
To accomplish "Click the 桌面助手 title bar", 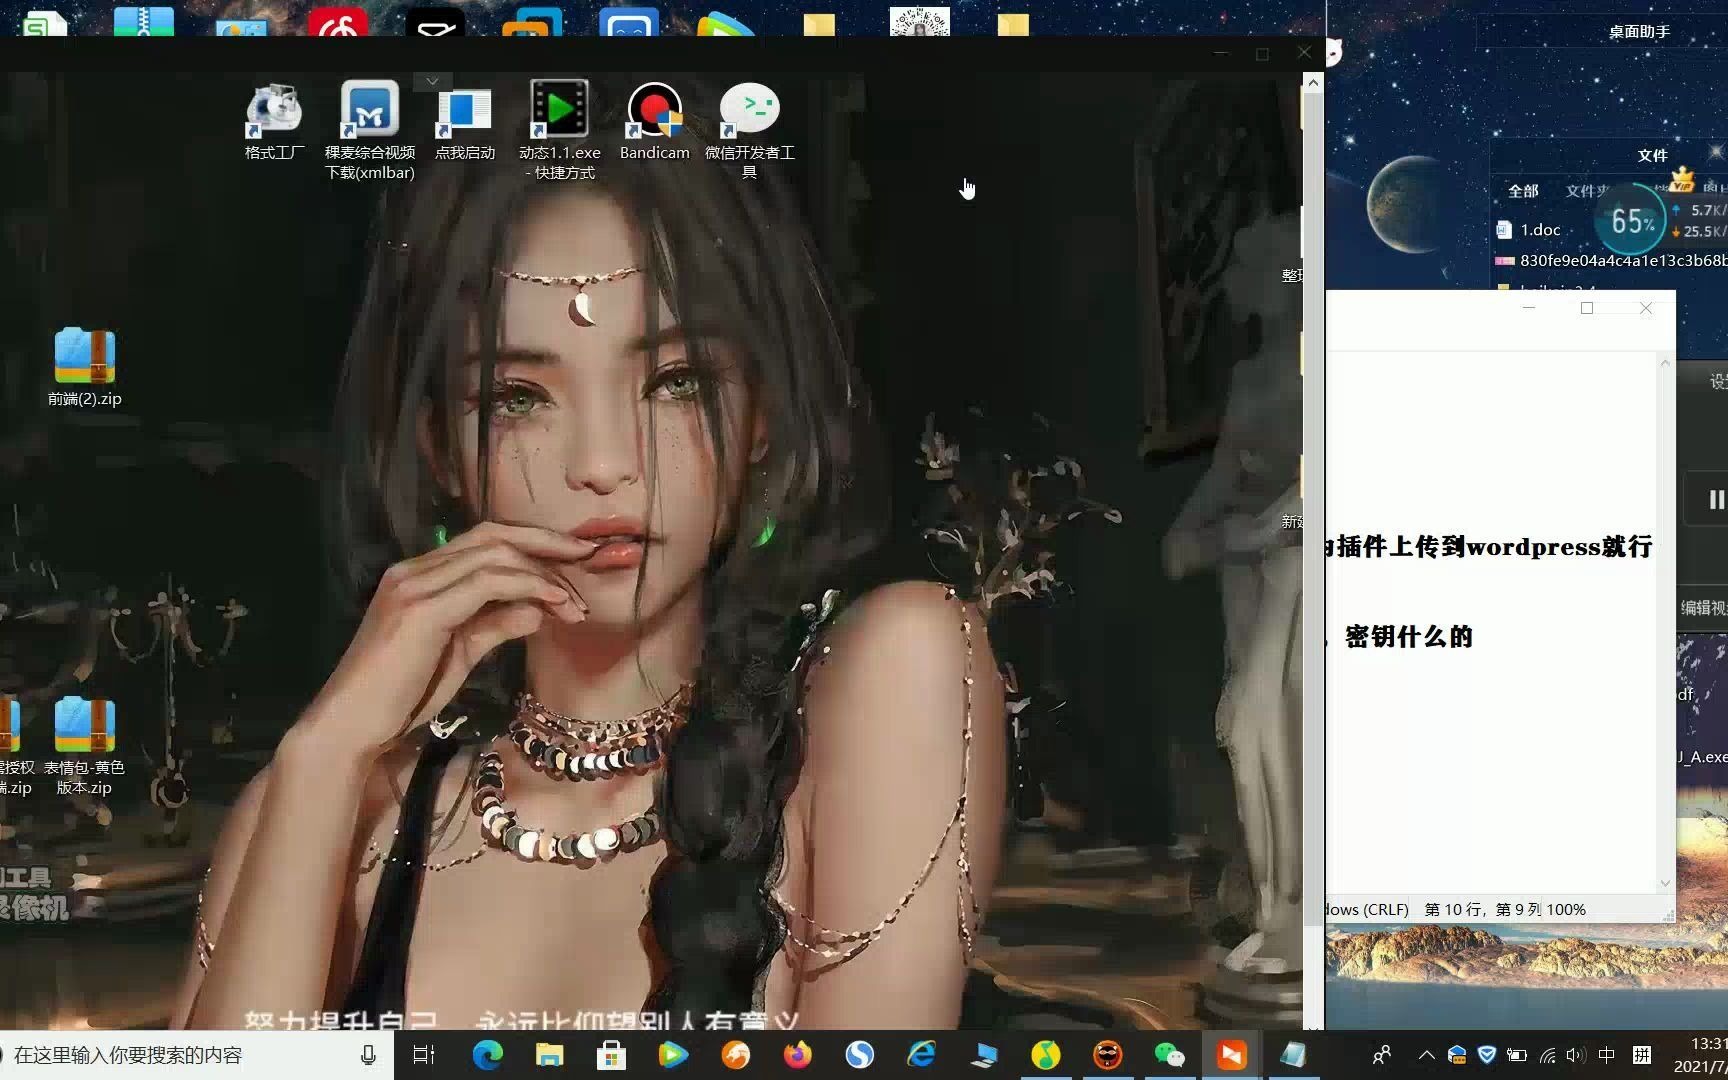I will 1639,32.
